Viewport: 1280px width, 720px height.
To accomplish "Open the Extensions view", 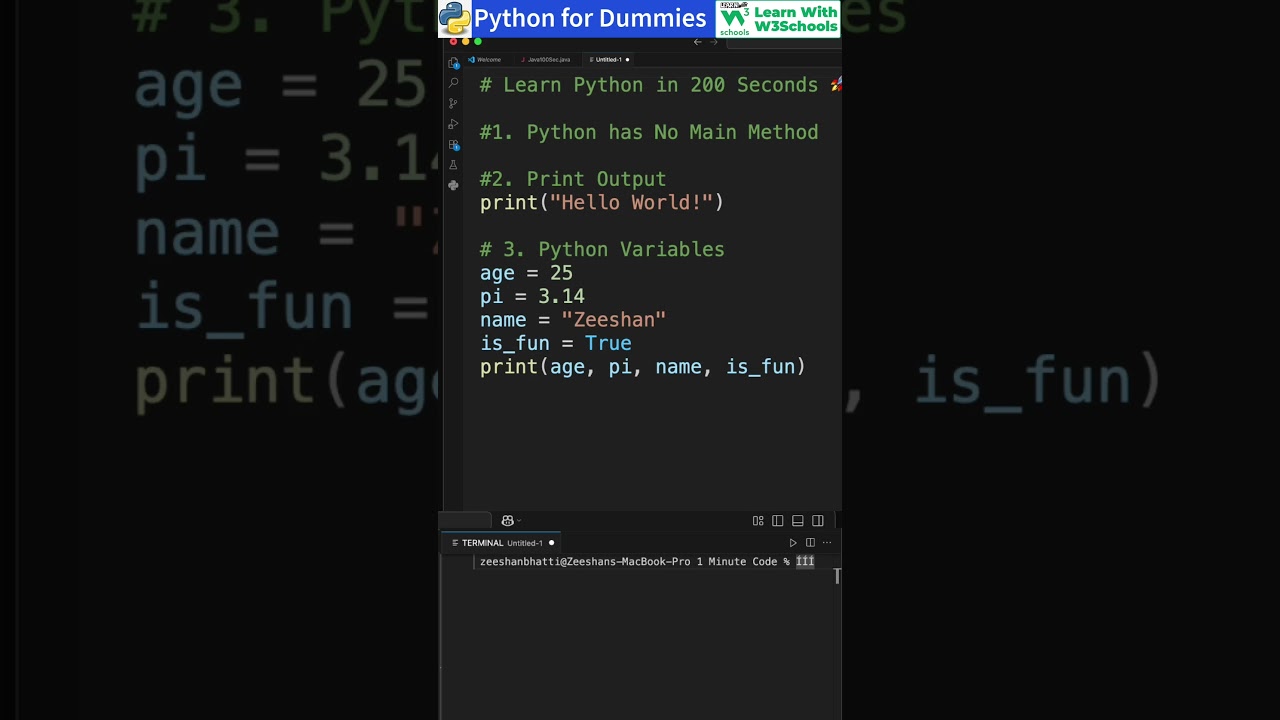I will click(x=453, y=145).
